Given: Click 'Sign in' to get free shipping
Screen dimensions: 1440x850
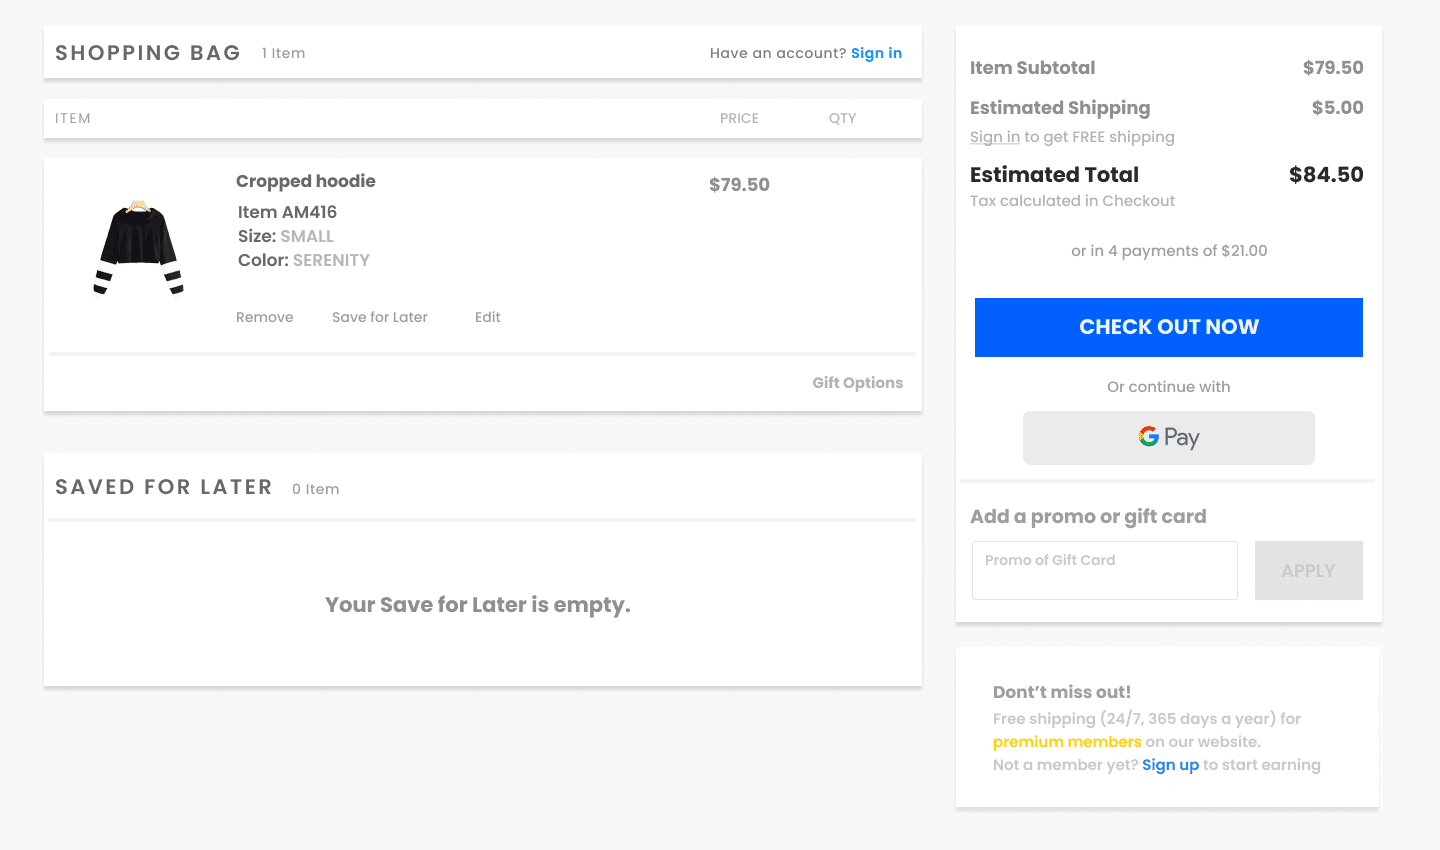Looking at the screenshot, I should tap(994, 137).
